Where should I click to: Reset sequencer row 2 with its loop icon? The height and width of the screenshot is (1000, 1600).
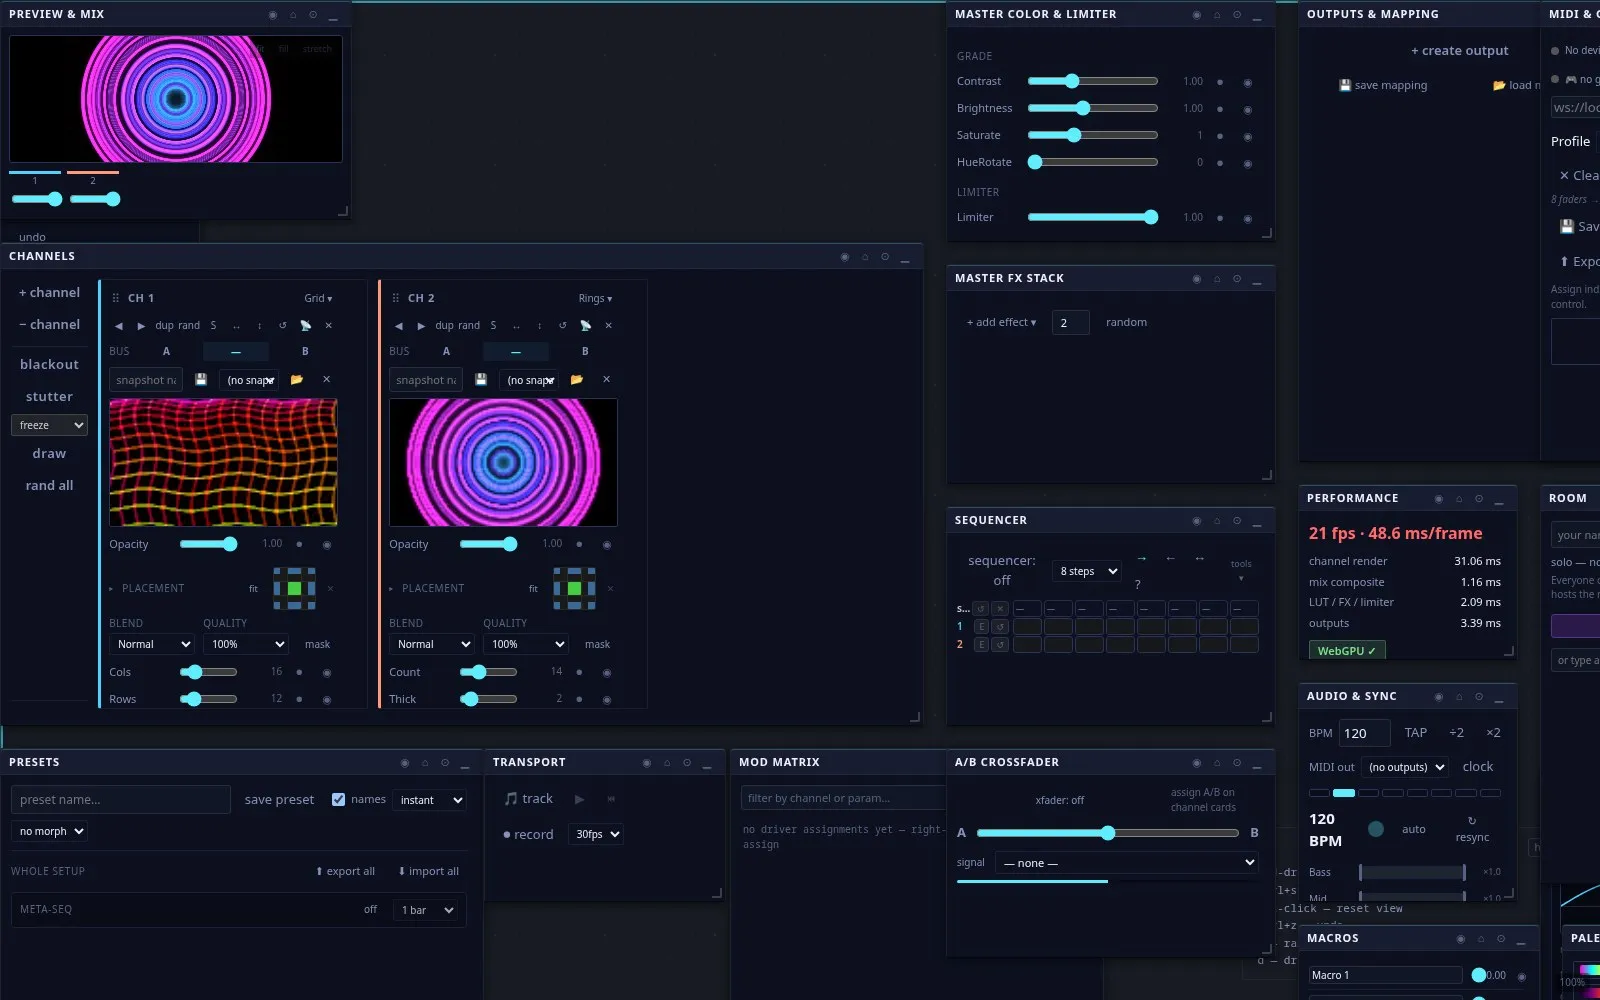1000,645
